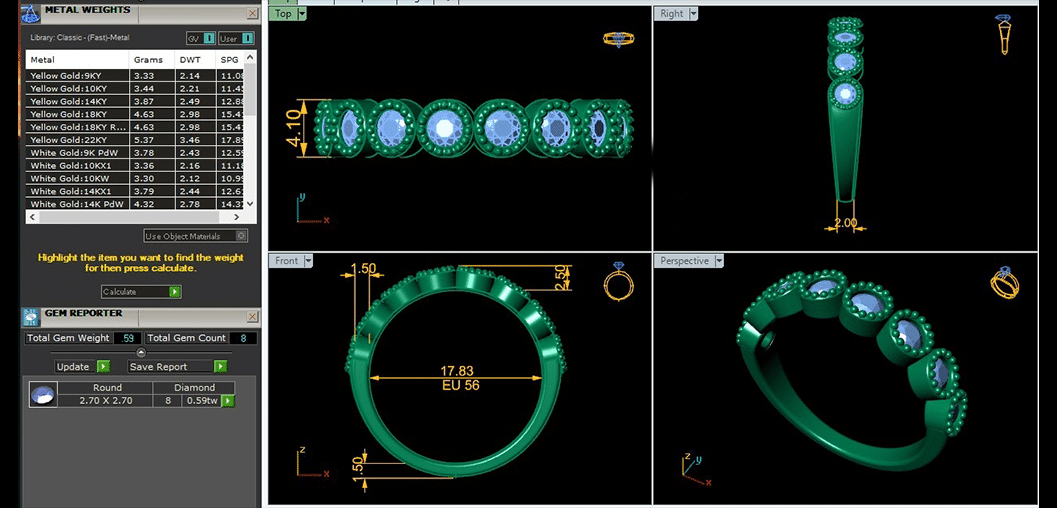Screen dimensions: 1057x508
Task: Click the EU 56 ring size label
Action: 459,386
